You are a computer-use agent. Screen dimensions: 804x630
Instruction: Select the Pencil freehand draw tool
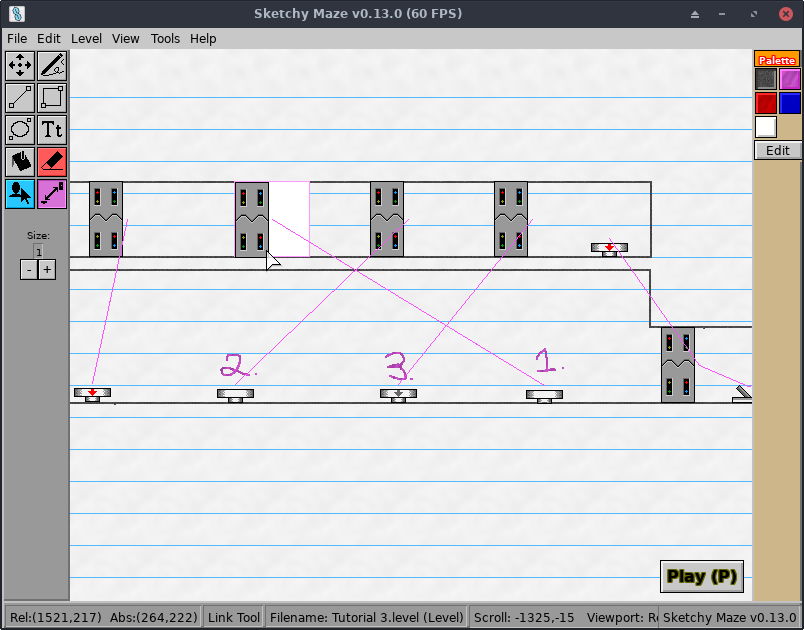(x=52, y=66)
